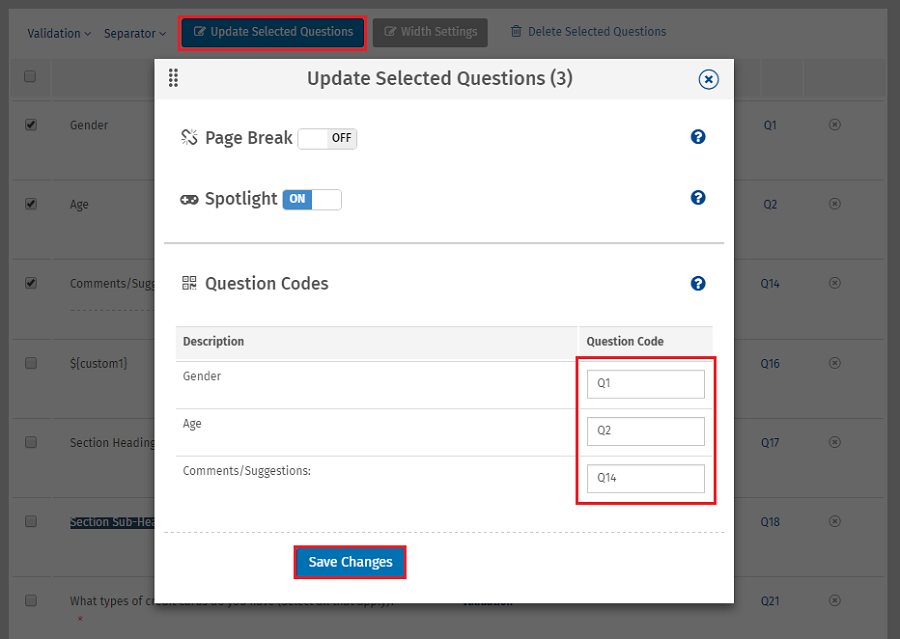Click the help icon beside Spotlight
This screenshot has height=639, width=900.
tap(698, 198)
